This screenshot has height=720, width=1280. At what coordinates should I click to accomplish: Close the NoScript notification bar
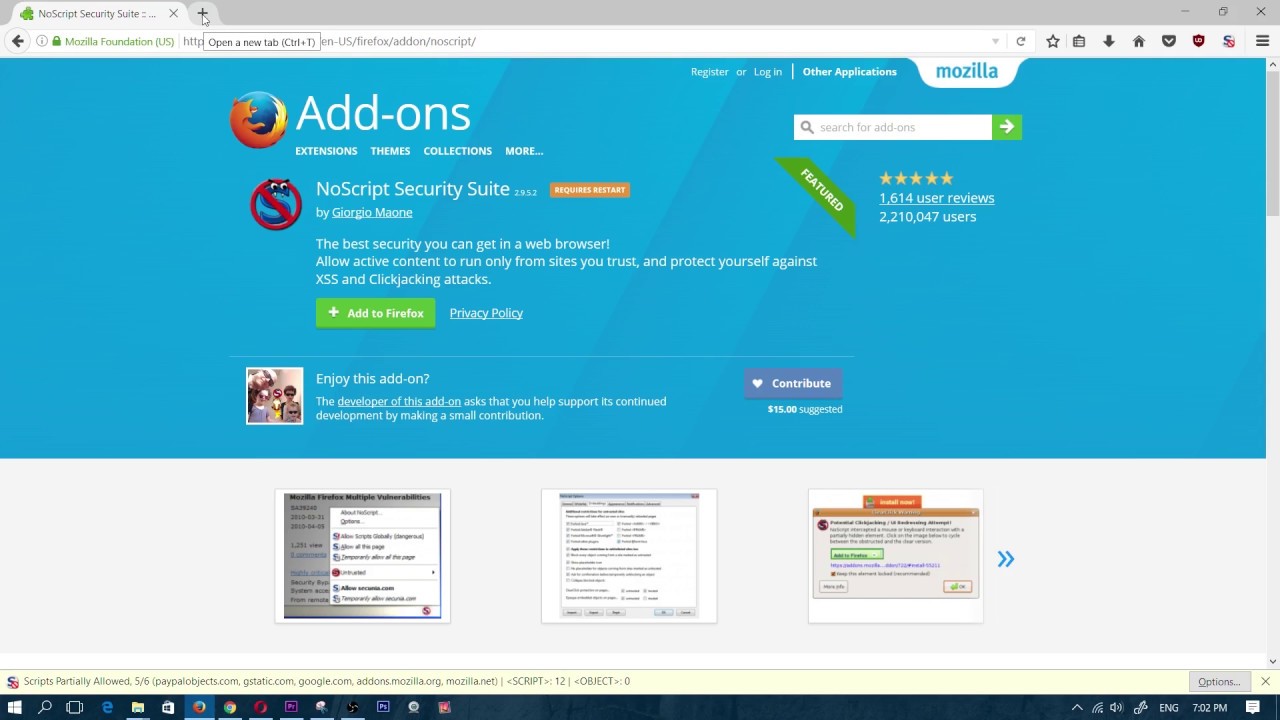point(1265,682)
